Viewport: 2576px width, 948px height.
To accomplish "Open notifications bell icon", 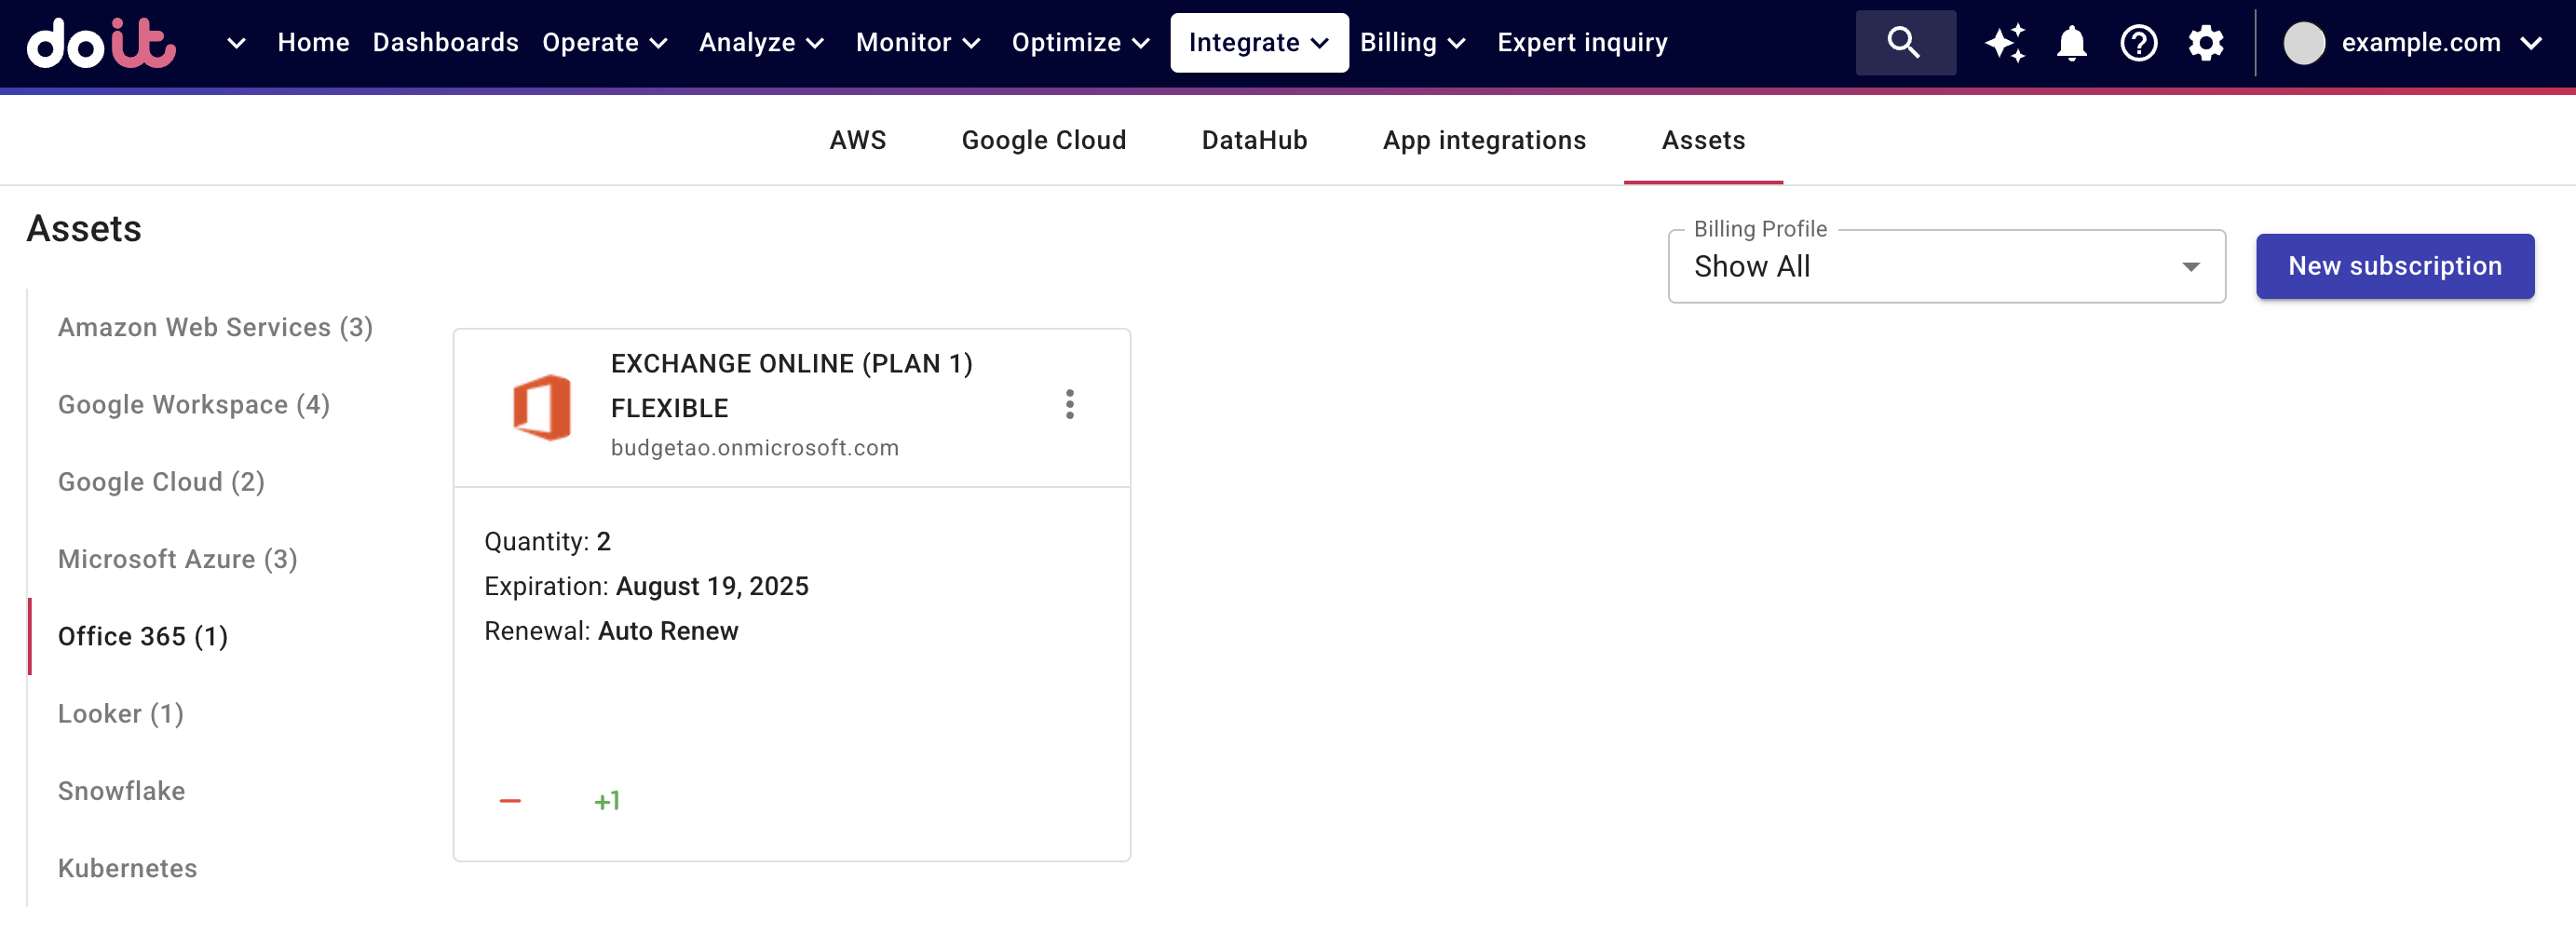I will (2071, 43).
